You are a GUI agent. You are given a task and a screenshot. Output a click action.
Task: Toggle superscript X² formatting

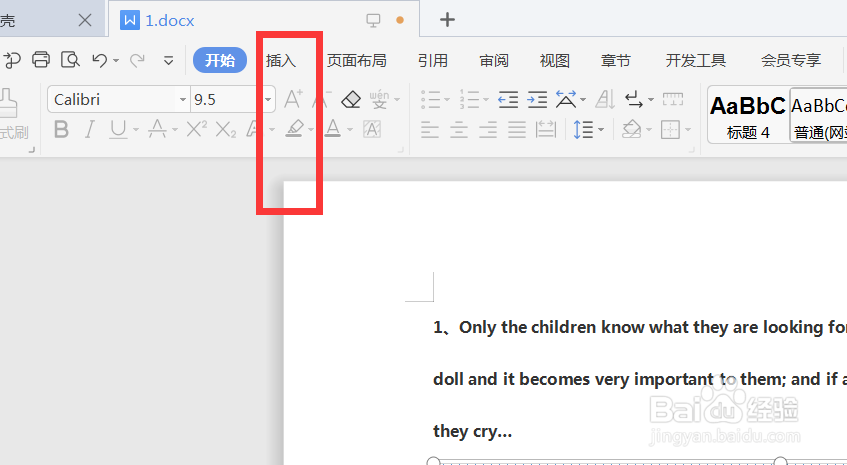(x=197, y=130)
